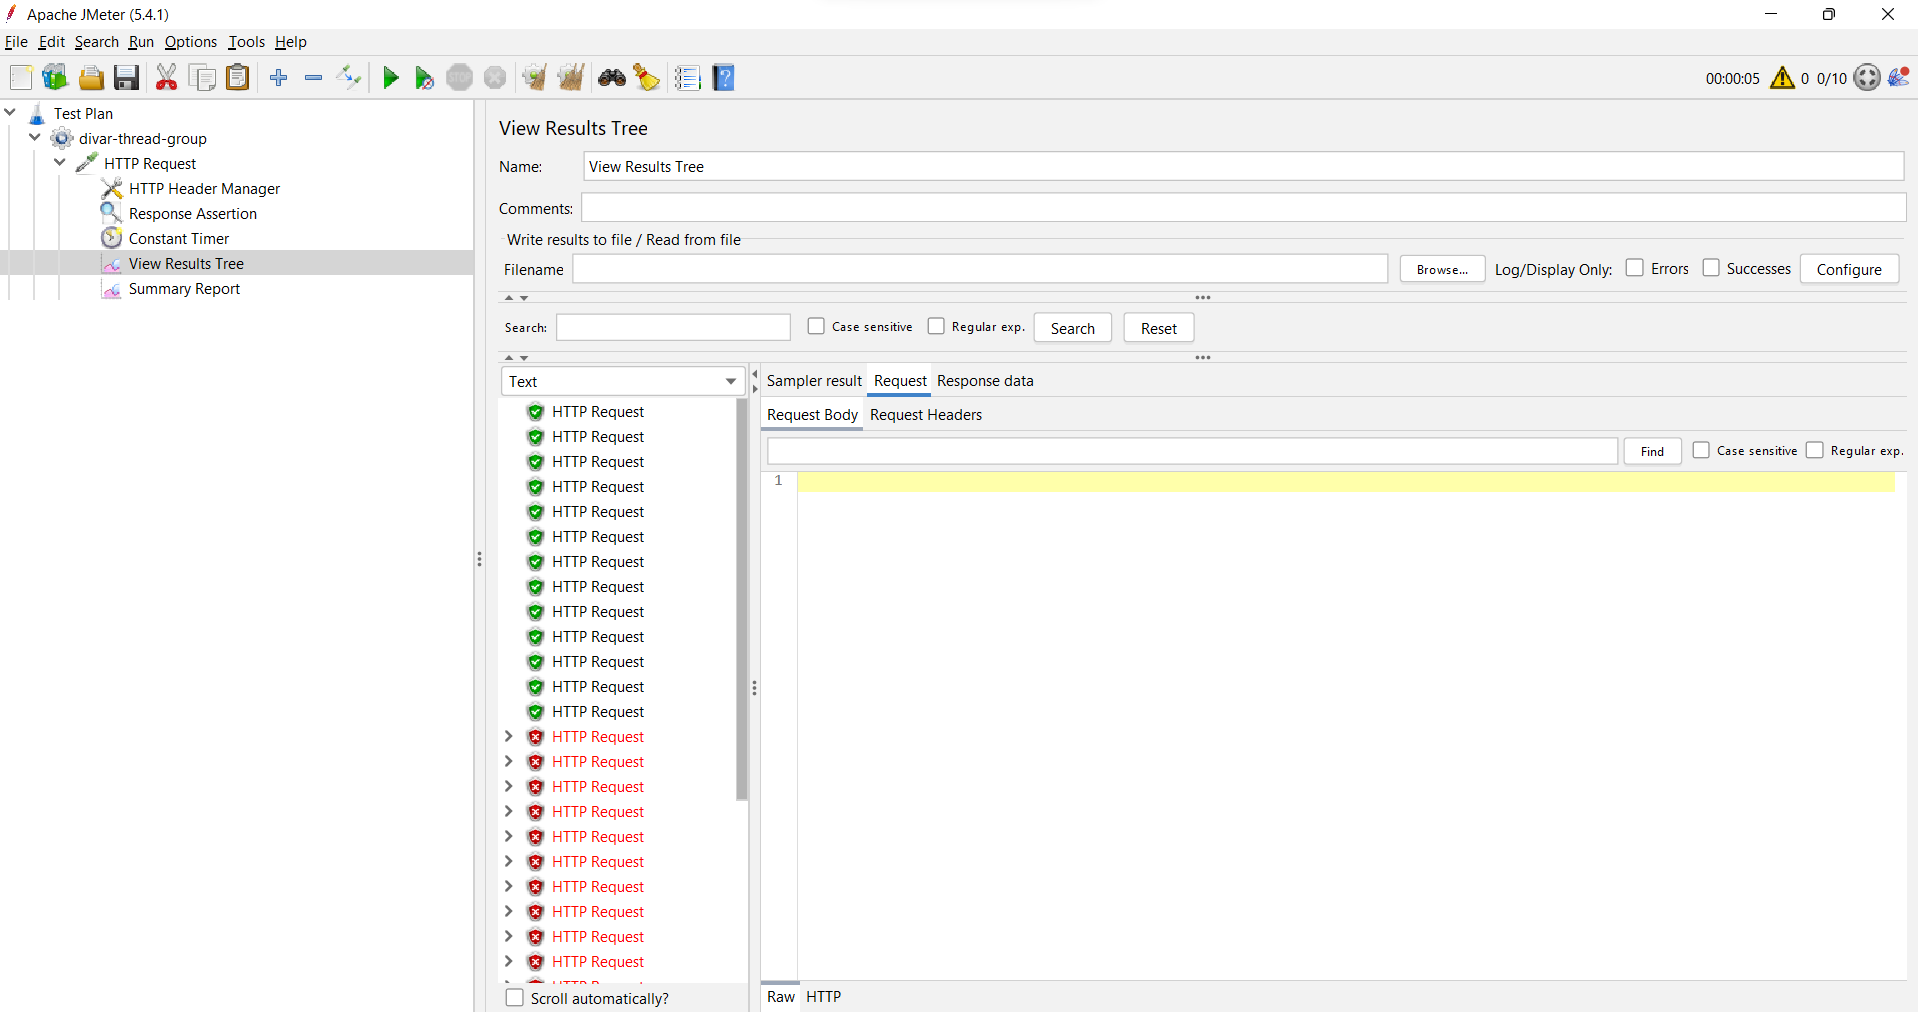
Task: Open the Templates icon in toolbar
Action: (x=55, y=78)
